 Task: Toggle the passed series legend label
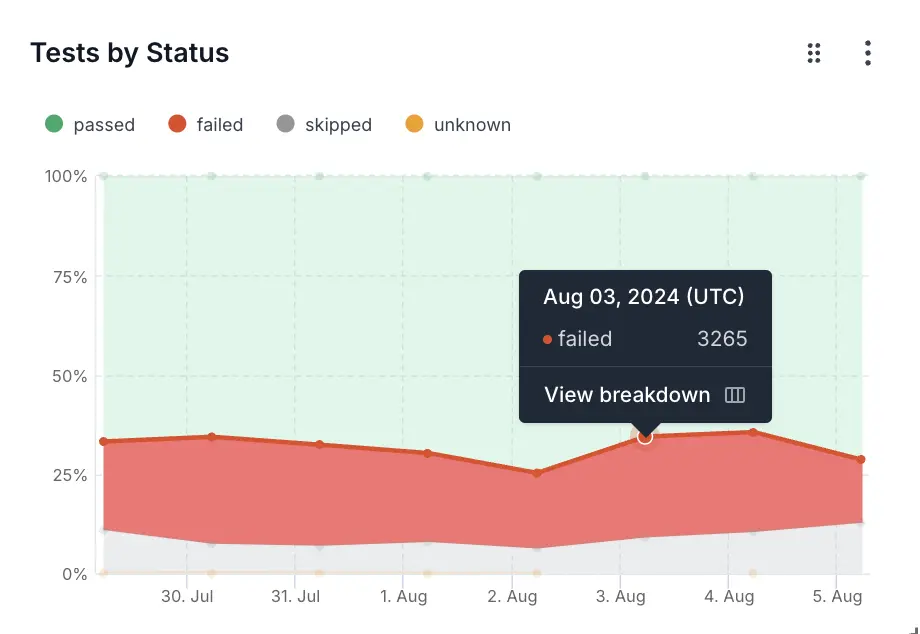(x=104, y=125)
